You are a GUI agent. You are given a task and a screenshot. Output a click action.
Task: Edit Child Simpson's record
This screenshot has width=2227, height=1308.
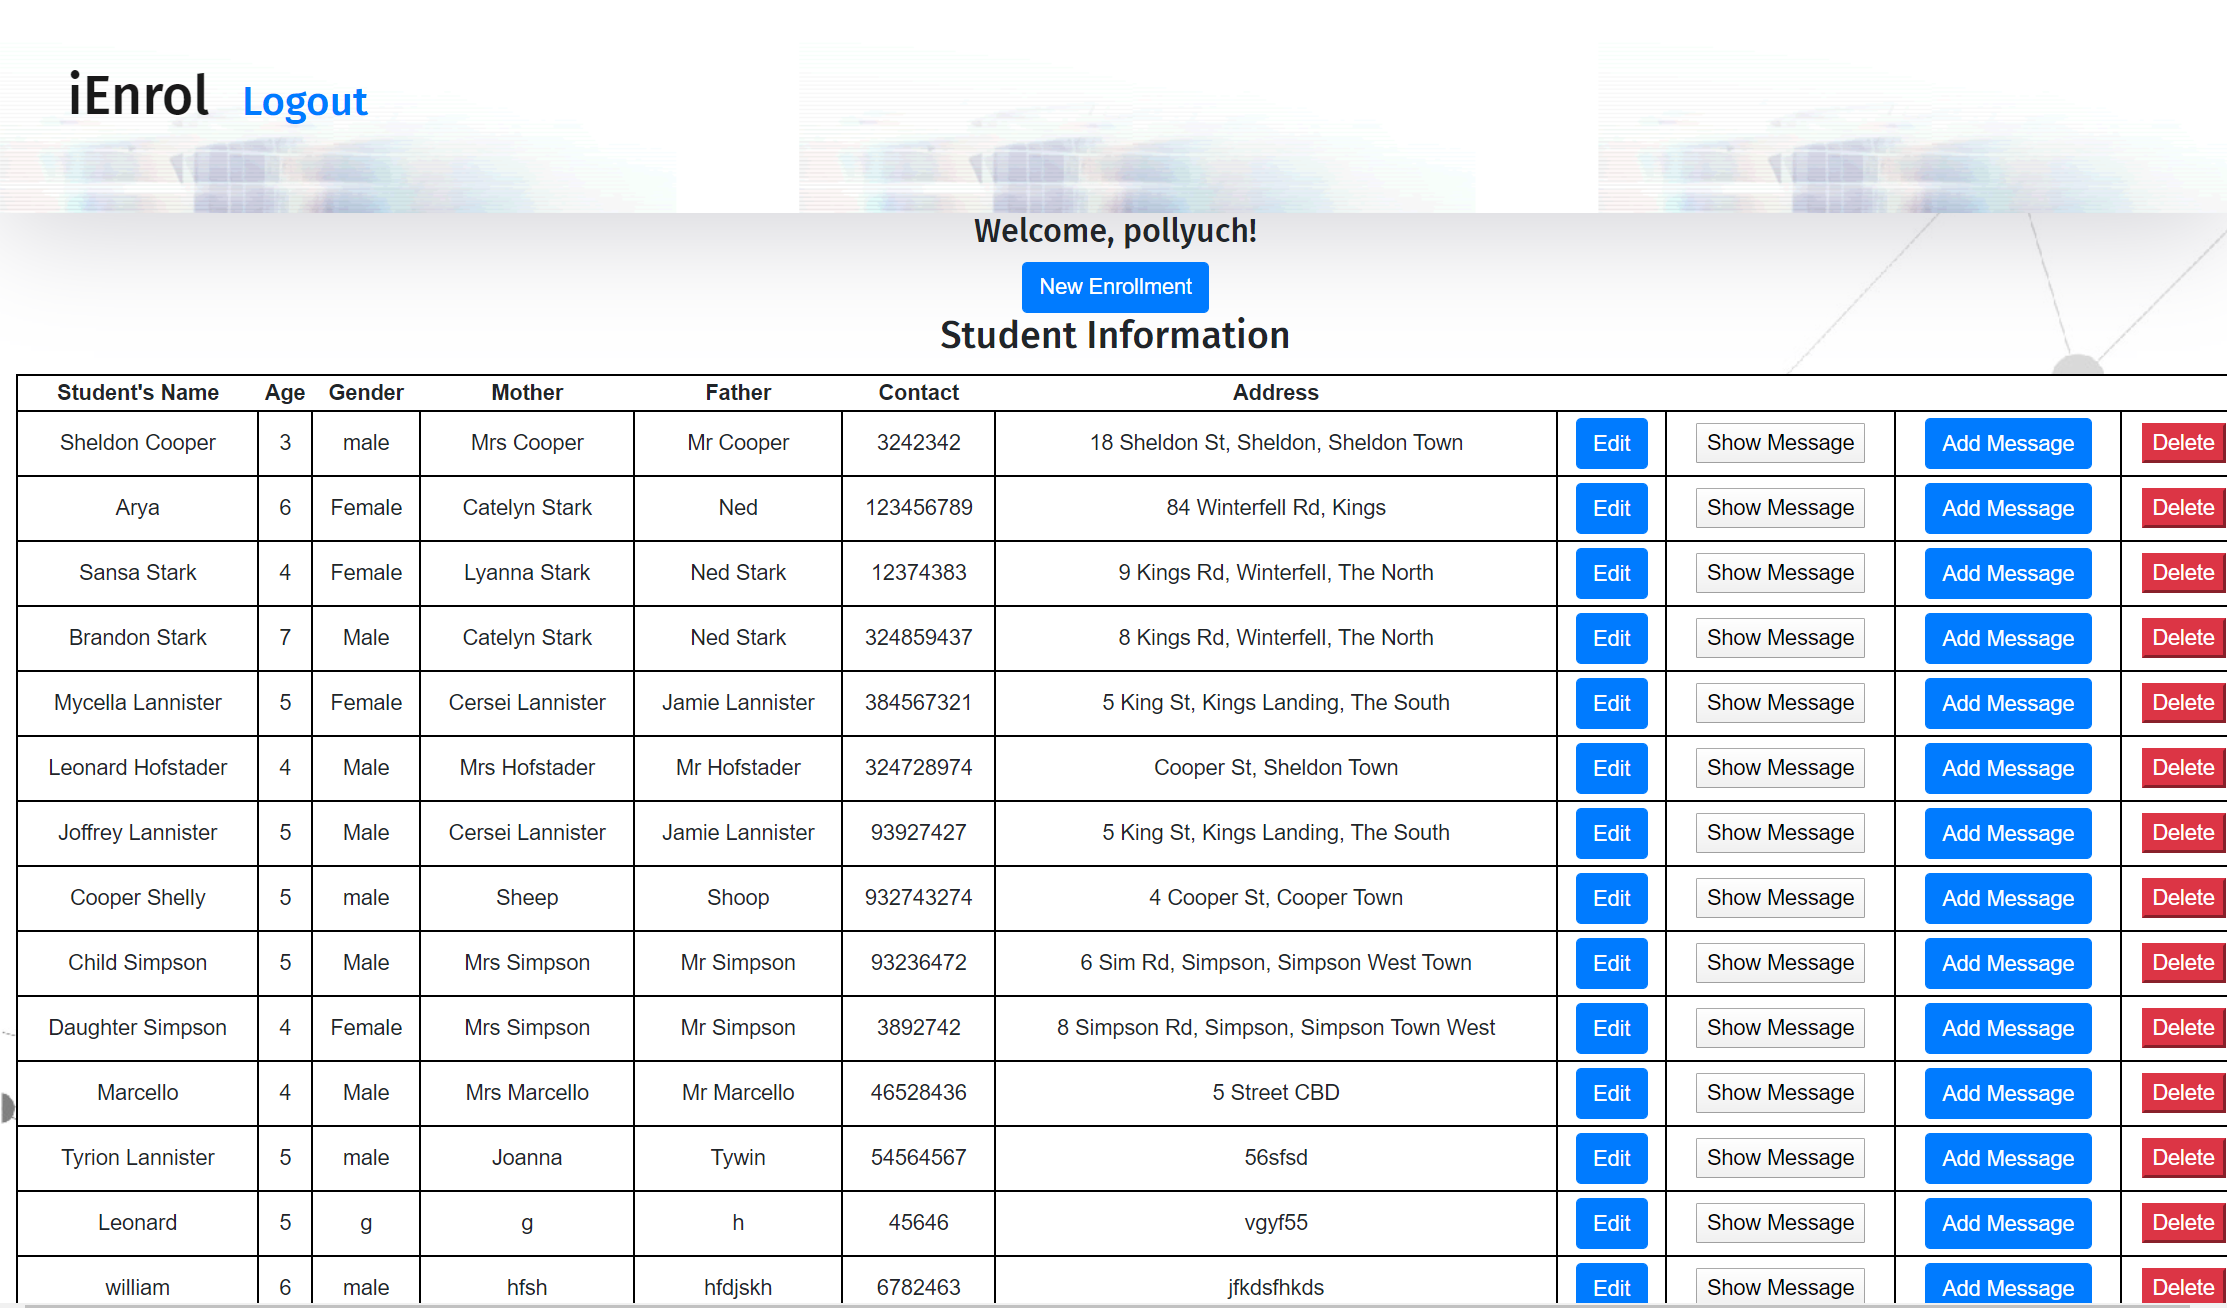click(x=1611, y=963)
